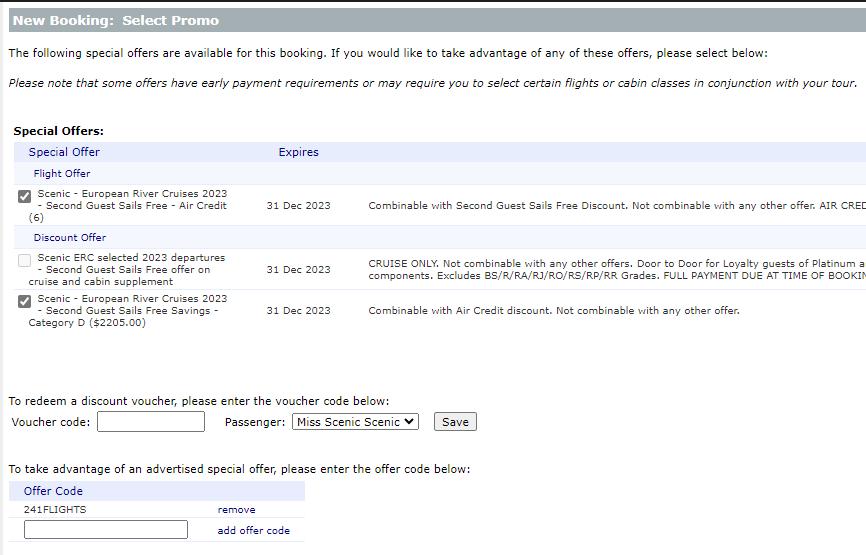Image resolution: width=866 pixels, height=555 pixels.
Task: Click the Flight Offer section label
Action: click(x=62, y=173)
